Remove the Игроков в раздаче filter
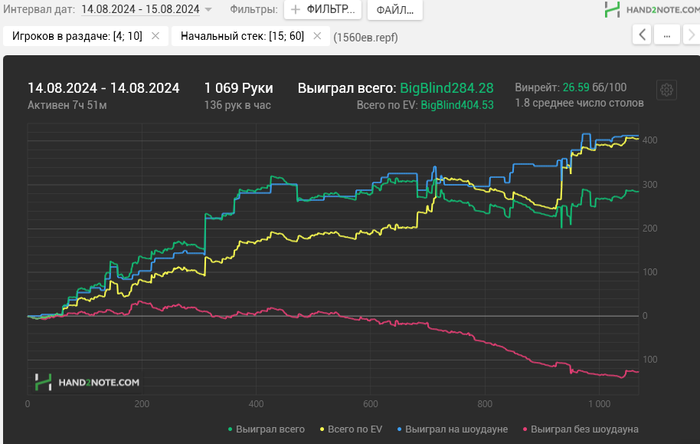700x444 pixels. tap(155, 36)
